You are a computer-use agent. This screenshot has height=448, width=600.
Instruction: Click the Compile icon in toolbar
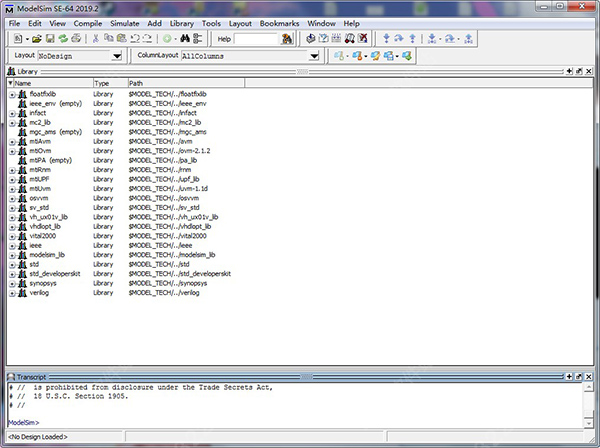[311, 38]
